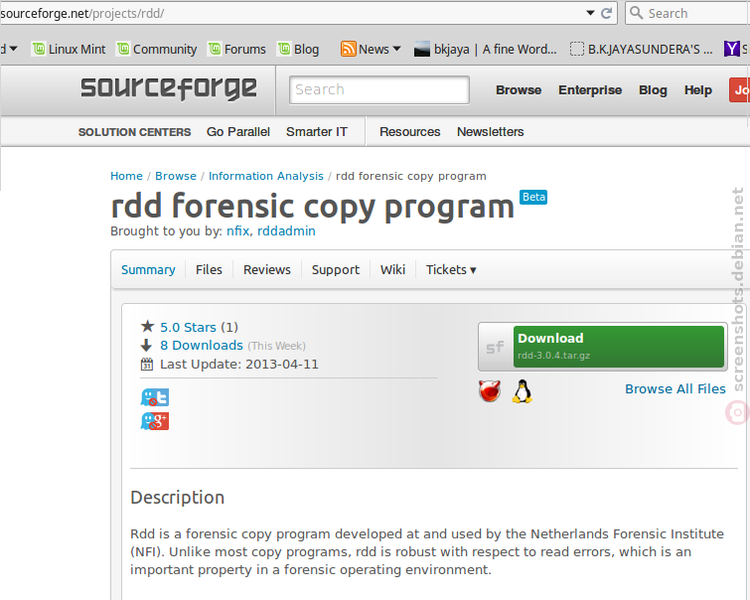
Task: Click the Yahoo bookmark icon
Action: [x=731, y=49]
